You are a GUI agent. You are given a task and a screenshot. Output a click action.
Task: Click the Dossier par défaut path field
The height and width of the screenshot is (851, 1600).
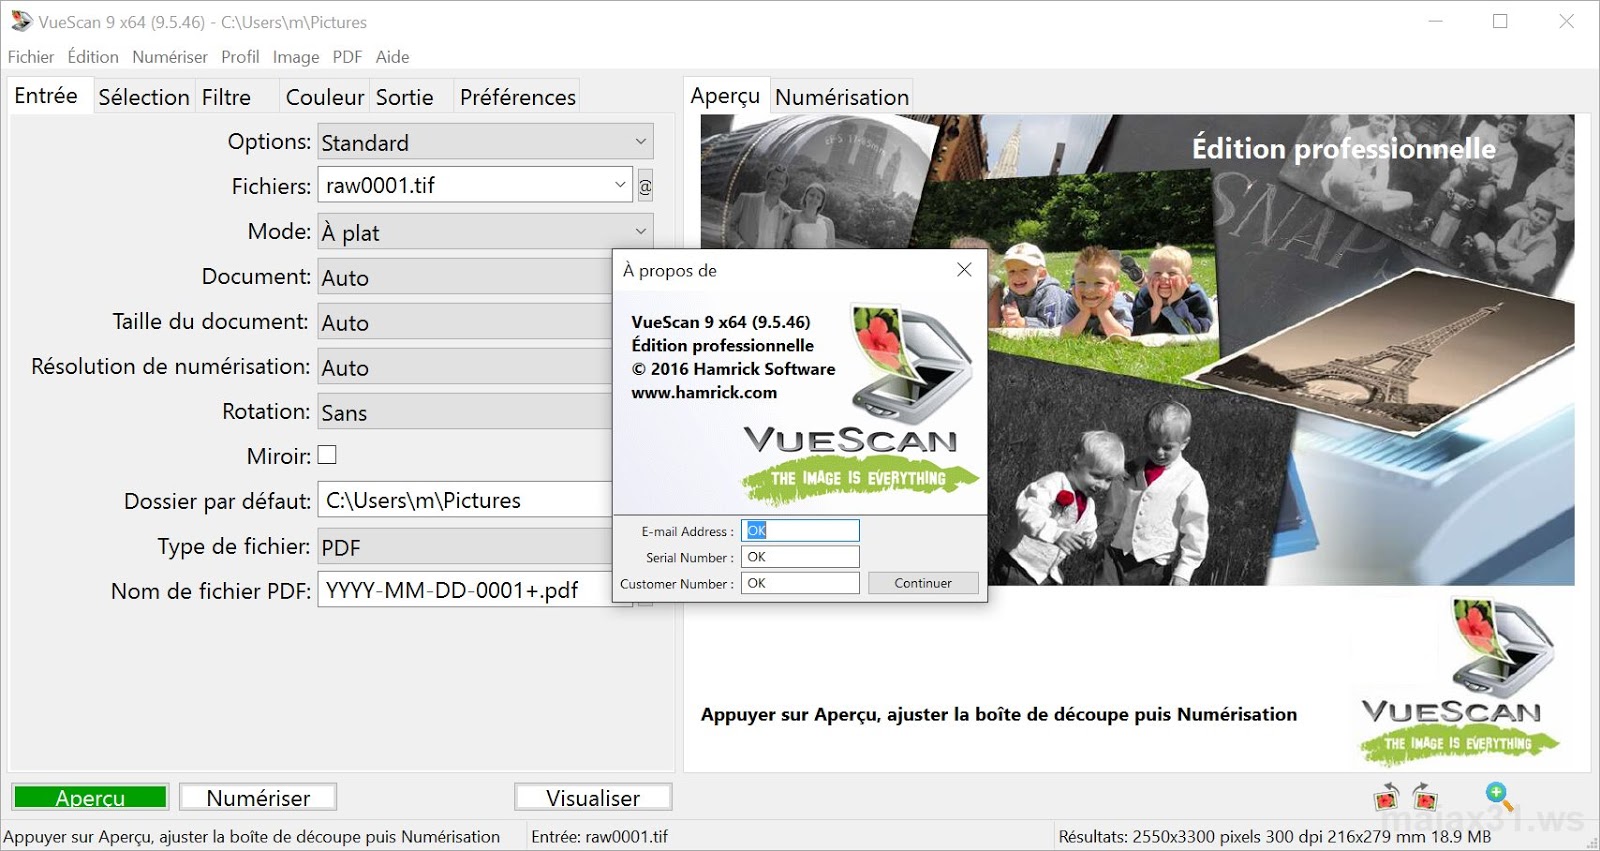(465, 500)
